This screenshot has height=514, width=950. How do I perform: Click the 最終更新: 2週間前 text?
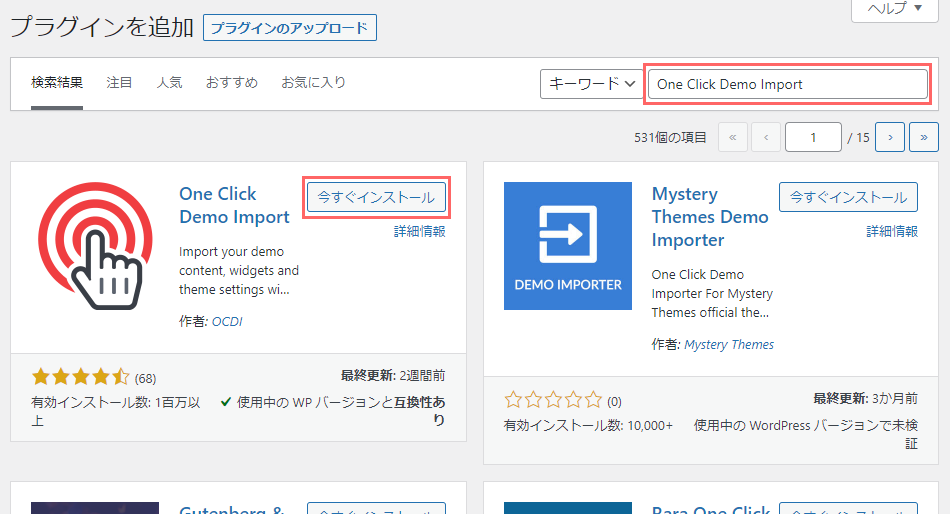pos(393,376)
